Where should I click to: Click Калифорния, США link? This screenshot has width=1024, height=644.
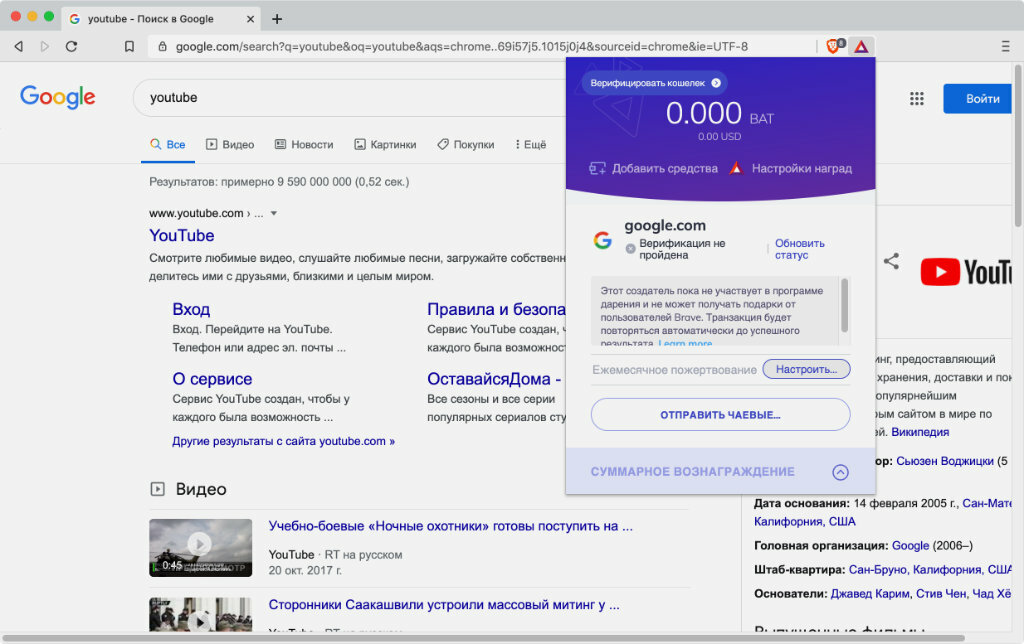[805, 521]
